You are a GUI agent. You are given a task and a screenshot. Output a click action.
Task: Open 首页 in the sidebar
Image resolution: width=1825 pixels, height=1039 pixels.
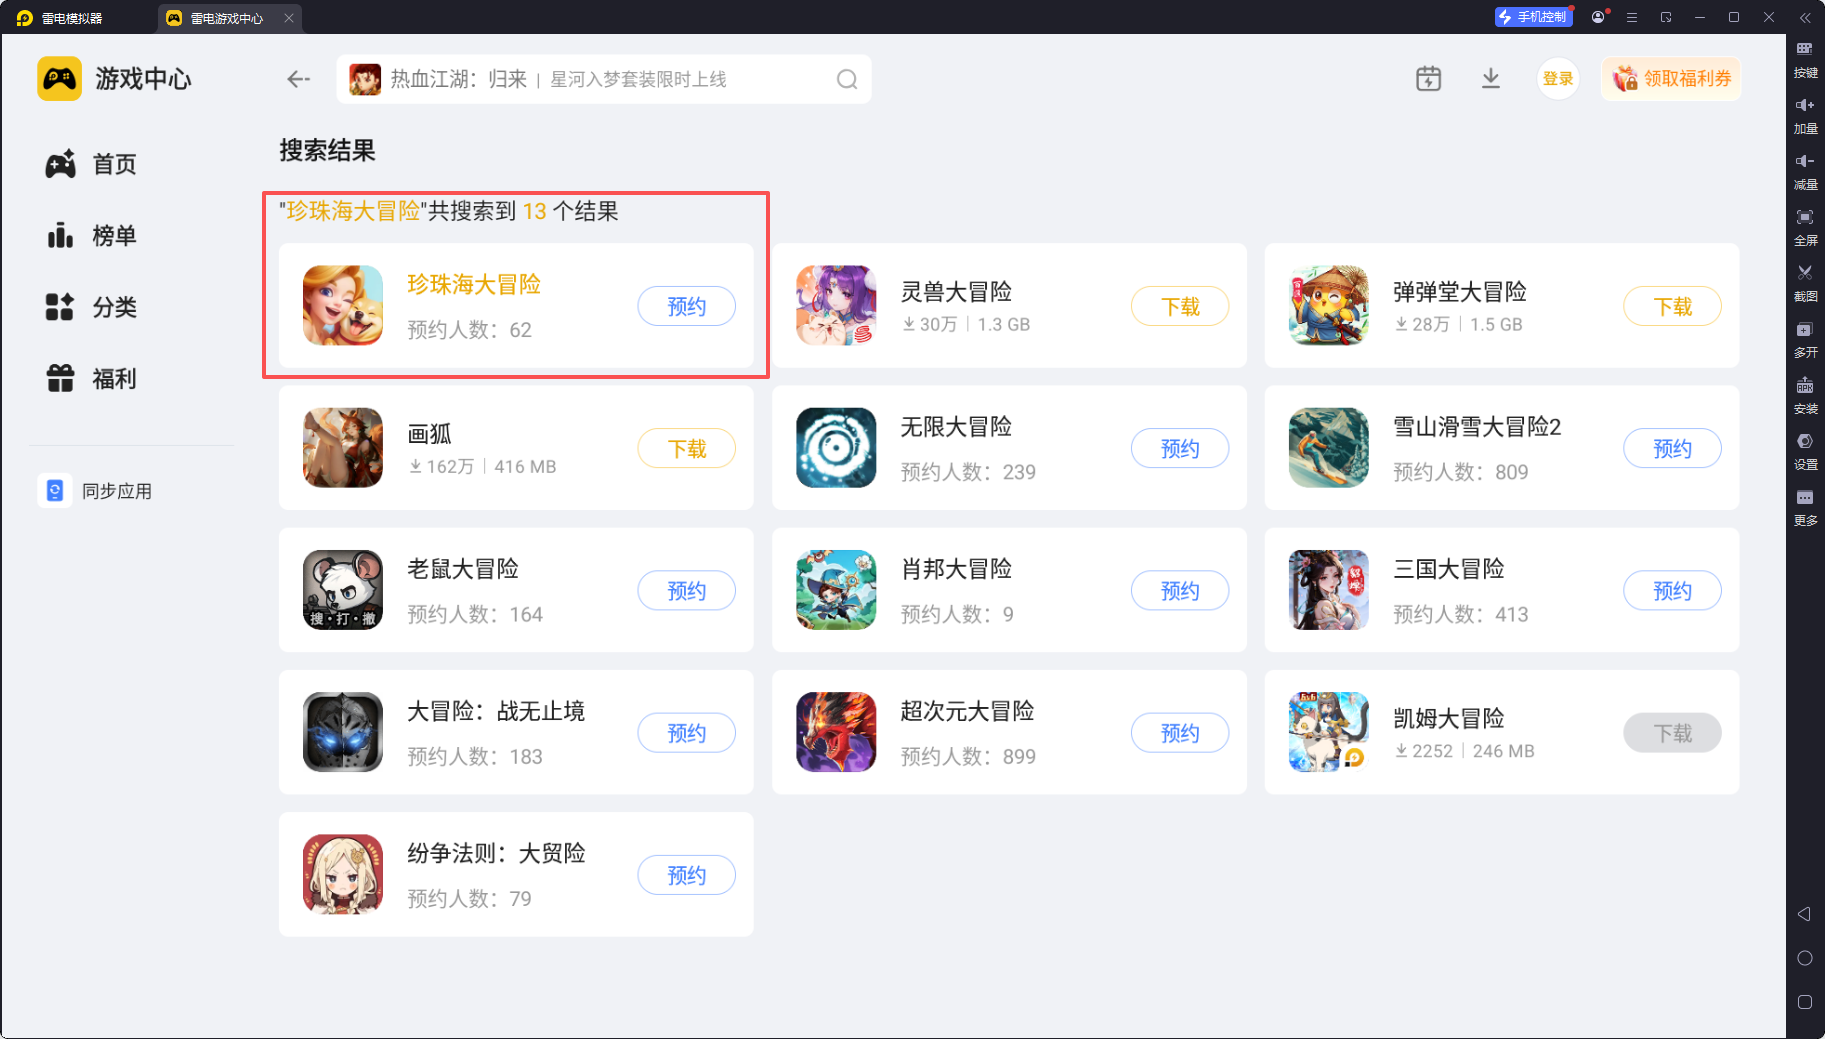point(91,164)
